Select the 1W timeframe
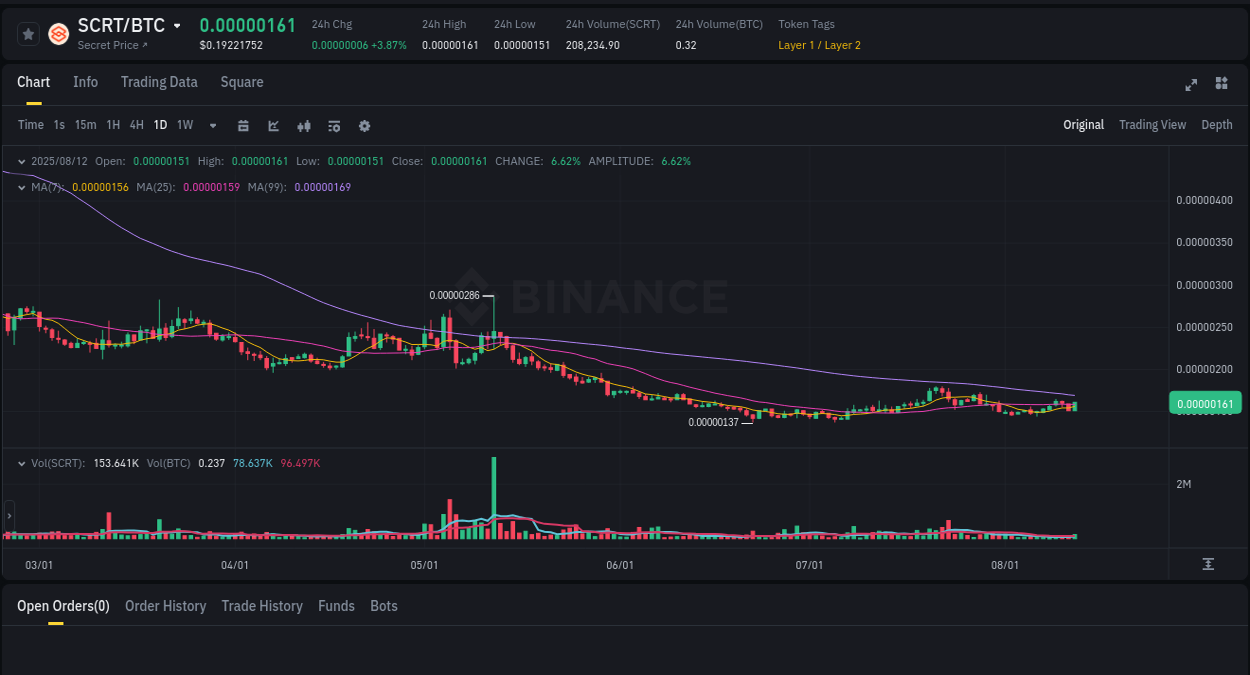Viewport: 1250px width, 675px height. click(x=184, y=125)
